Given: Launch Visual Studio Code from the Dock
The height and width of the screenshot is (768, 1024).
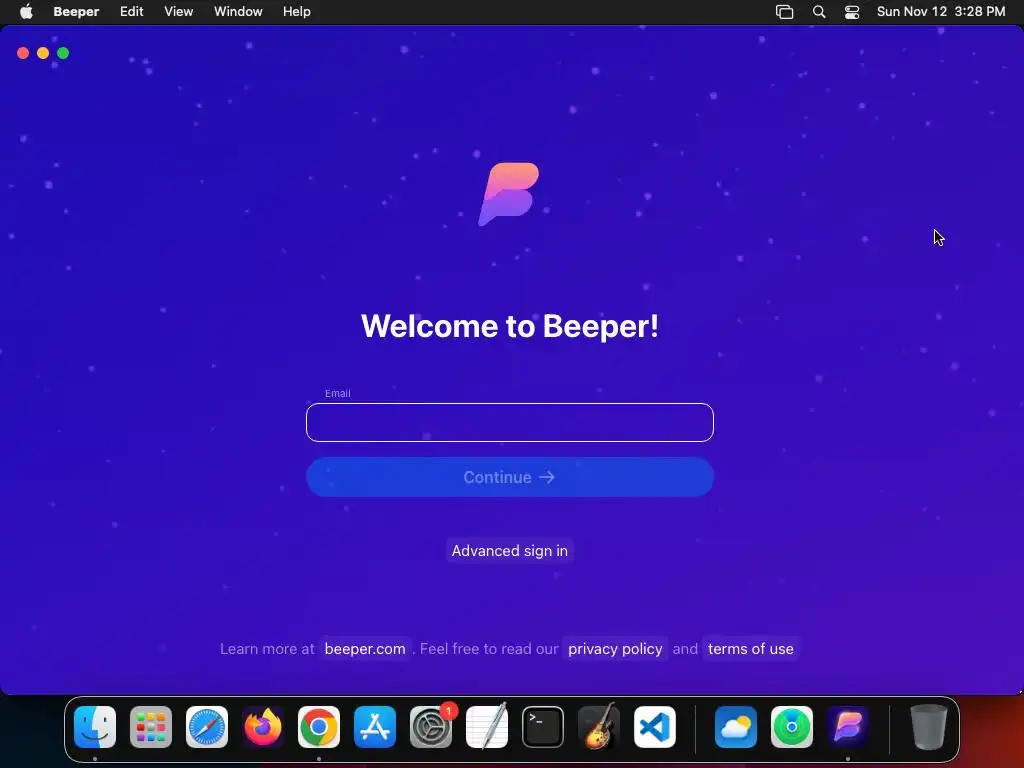Looking at the screenshot, I should point(655,727).
